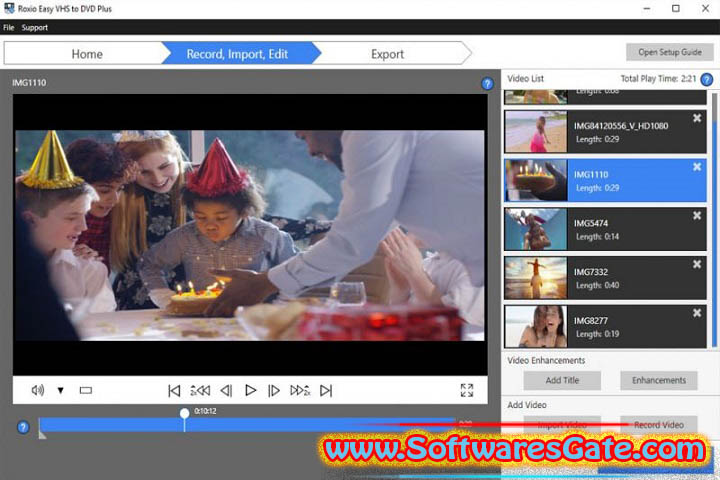Remove IMG84120556_V_HD1080 from the list

[697, 118]
